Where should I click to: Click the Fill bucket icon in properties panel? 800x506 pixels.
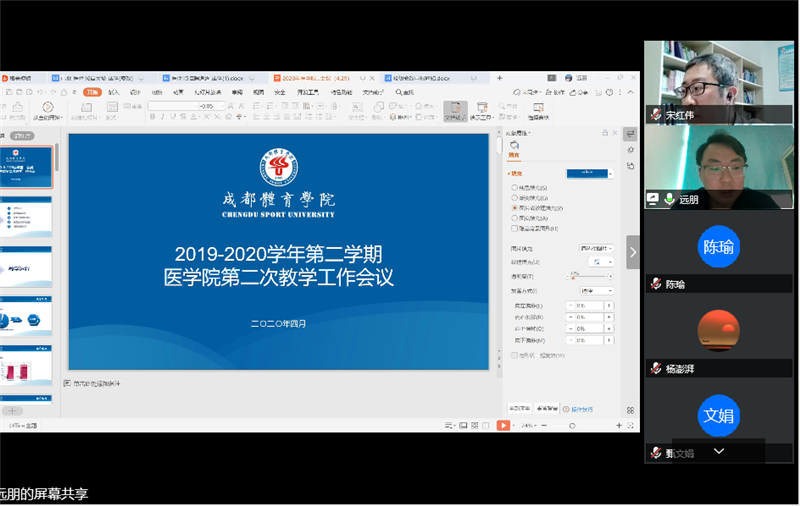point(514,145)
